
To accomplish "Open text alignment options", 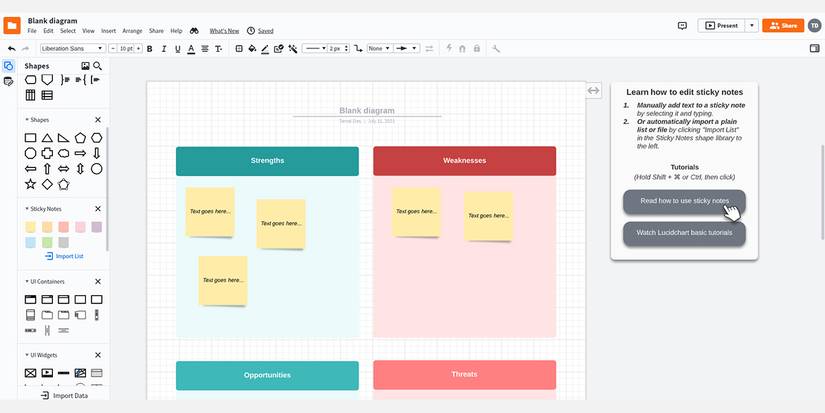I will tap(205, 48).
